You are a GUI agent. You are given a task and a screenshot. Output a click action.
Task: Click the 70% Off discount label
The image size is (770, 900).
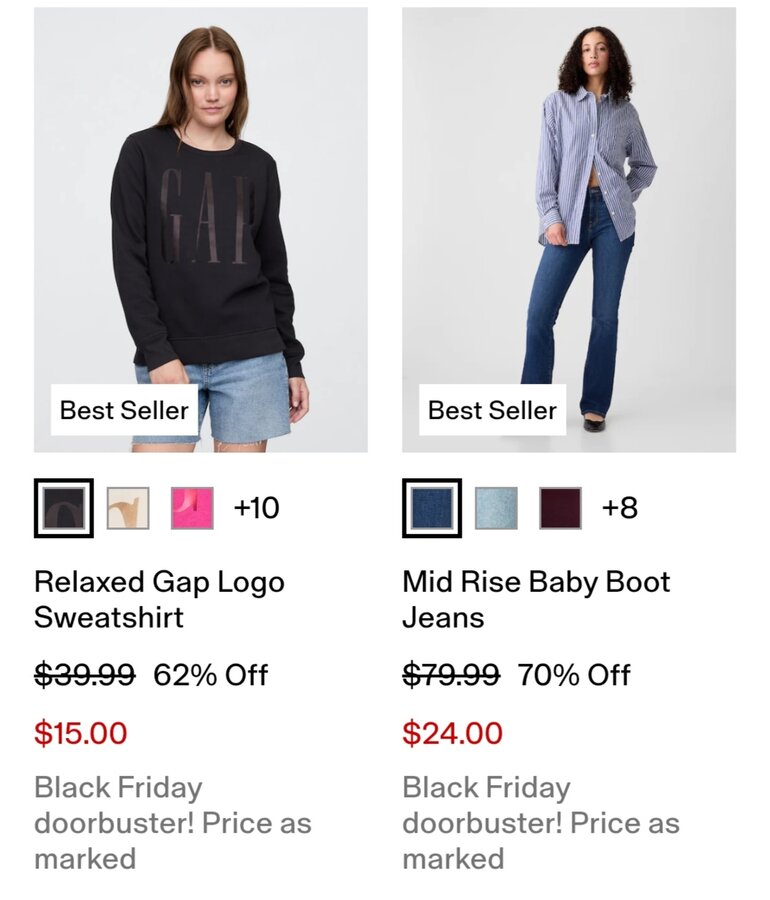574,675
